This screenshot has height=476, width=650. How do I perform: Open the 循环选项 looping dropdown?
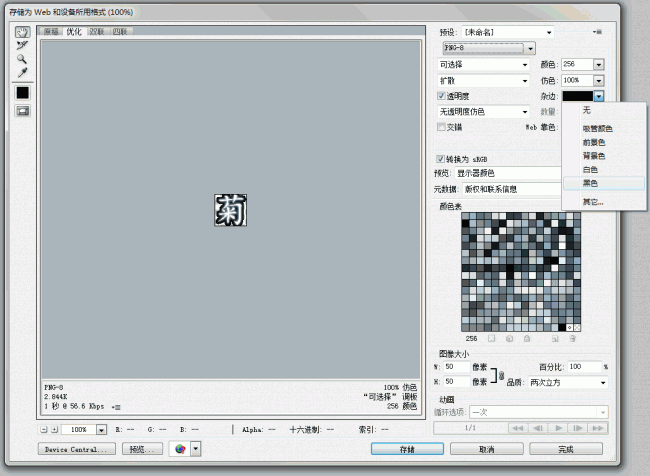point(538,412)
